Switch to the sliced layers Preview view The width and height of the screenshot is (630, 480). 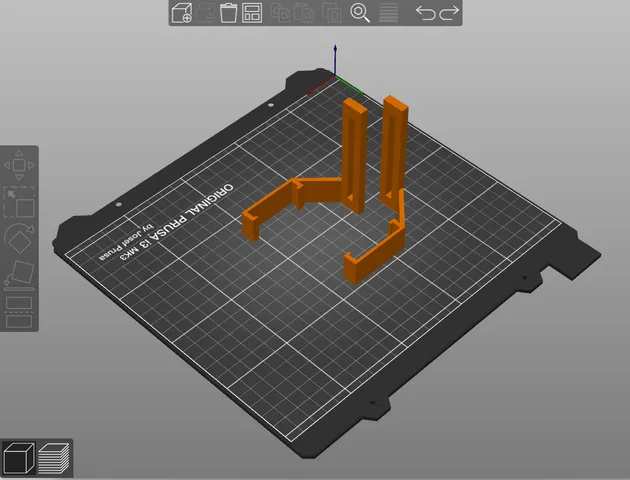(54, 458)
